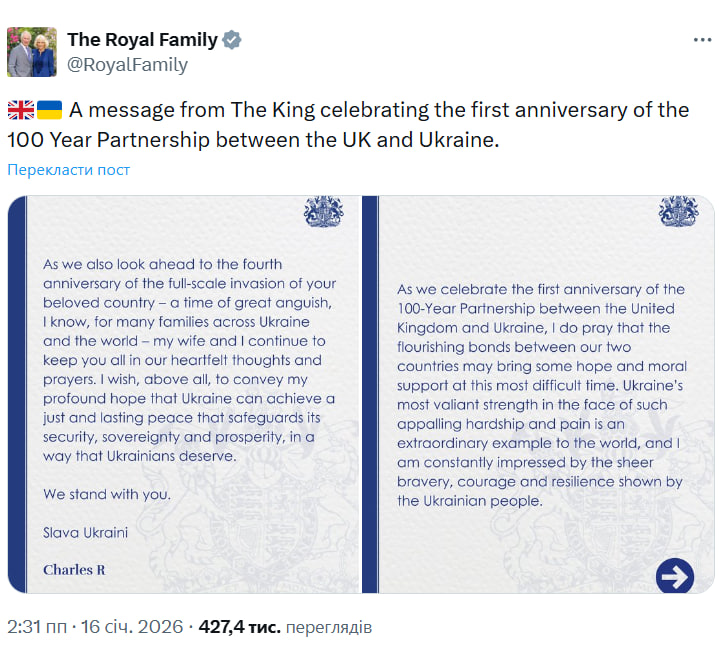
Task: Open The Royal Family display name link
Action: [142, 40]
